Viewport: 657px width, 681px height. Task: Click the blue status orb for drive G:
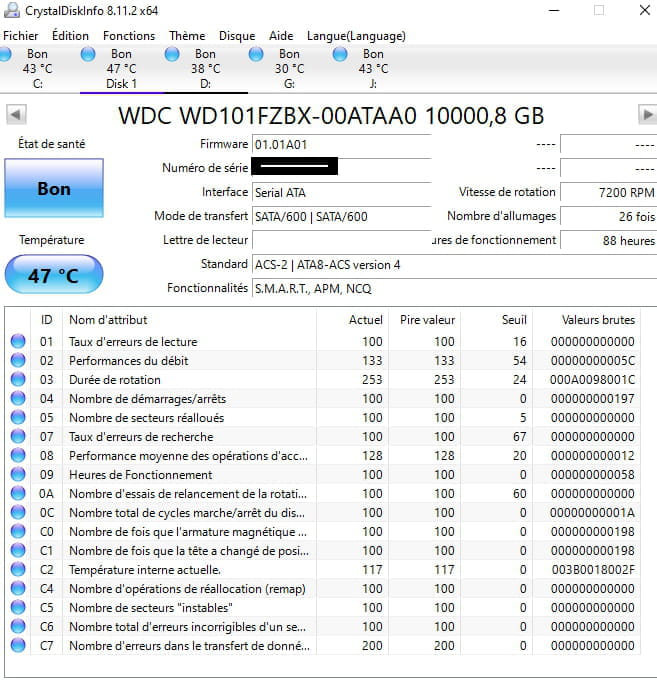coord(256,54)
